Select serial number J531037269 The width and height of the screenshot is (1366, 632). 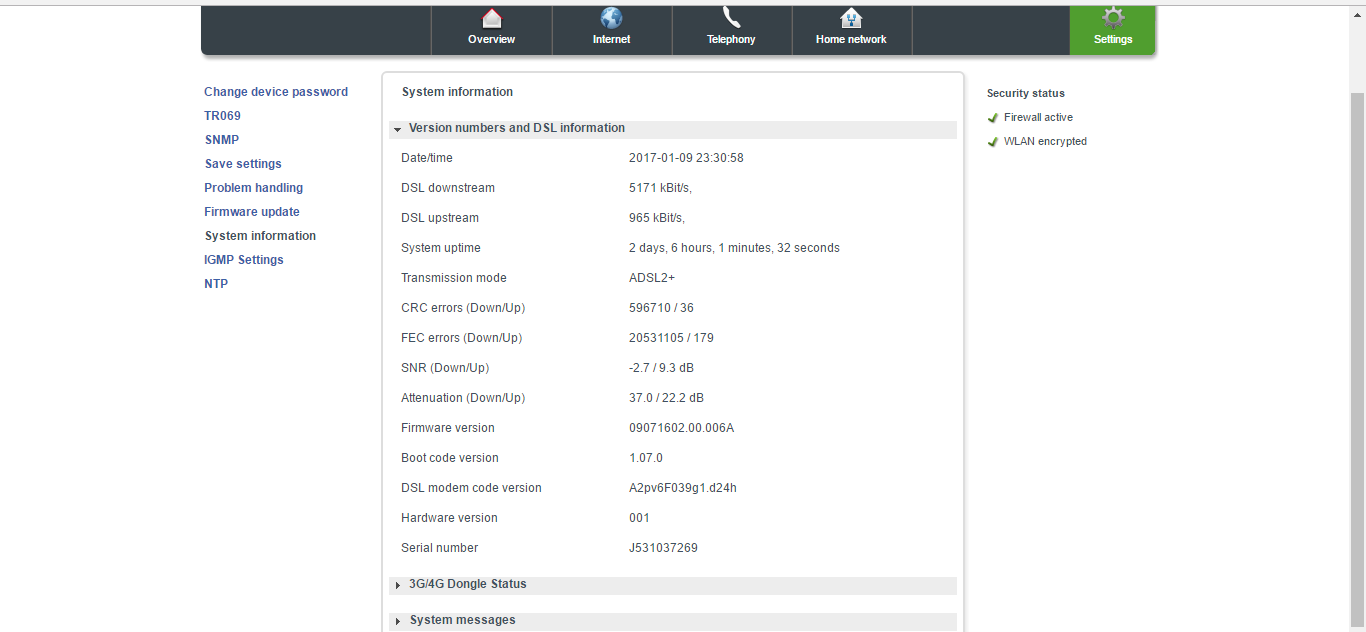point(663,548)
